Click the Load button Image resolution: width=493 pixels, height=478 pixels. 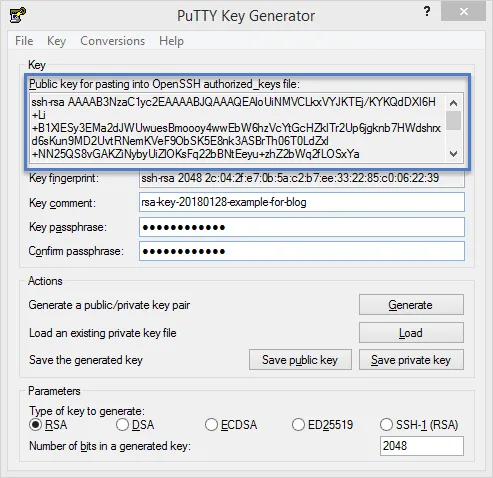[x=411, y=333]
